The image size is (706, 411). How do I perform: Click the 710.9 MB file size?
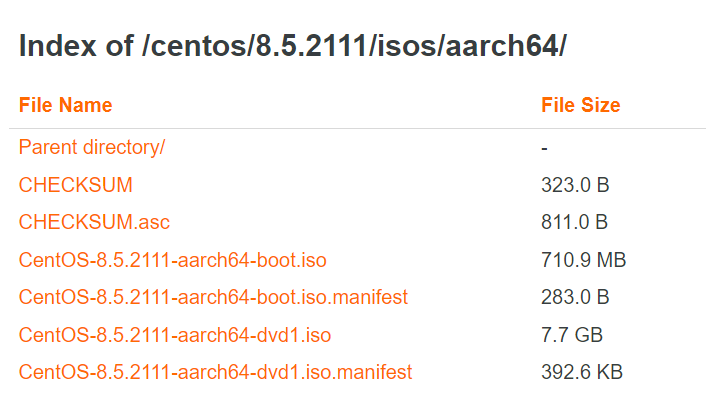click(583, 260)
